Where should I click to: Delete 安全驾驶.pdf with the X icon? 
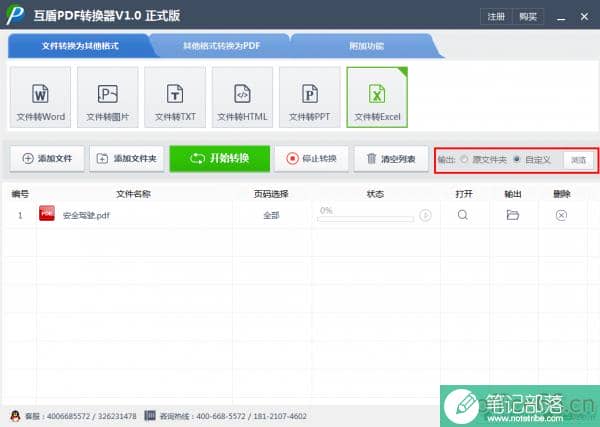(561, 215)
